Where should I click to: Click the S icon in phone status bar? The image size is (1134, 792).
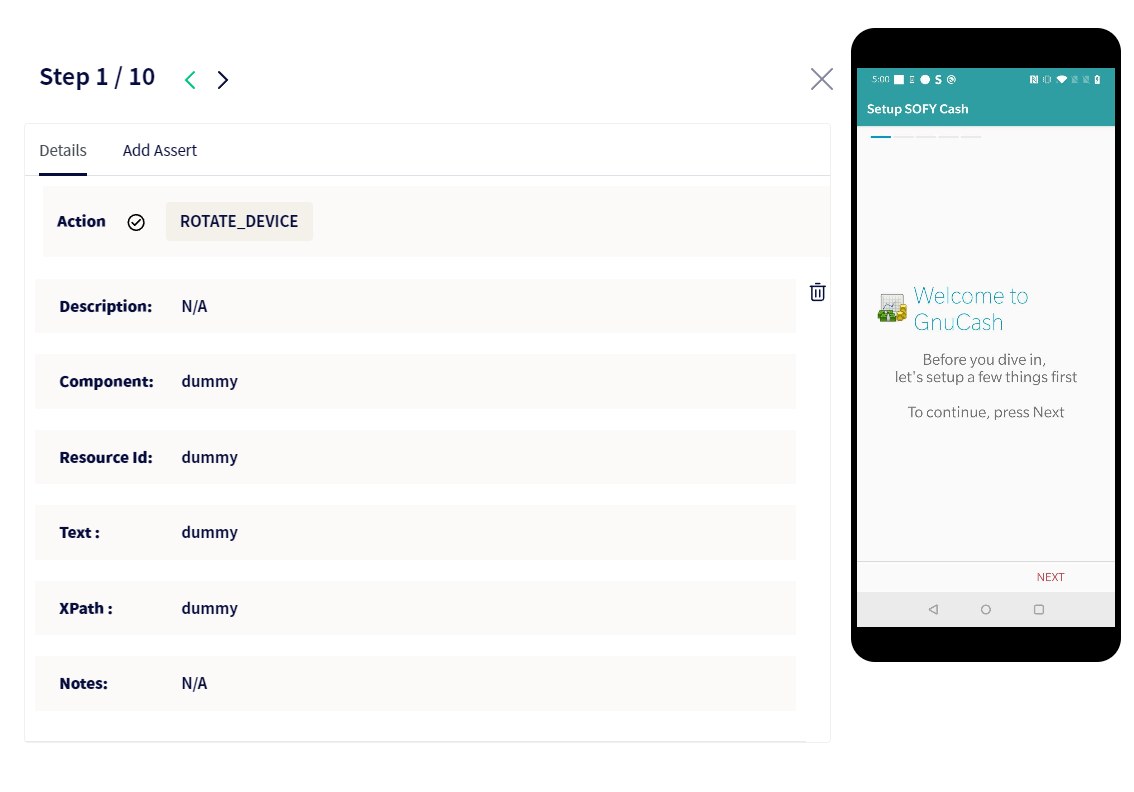point(938,80)
